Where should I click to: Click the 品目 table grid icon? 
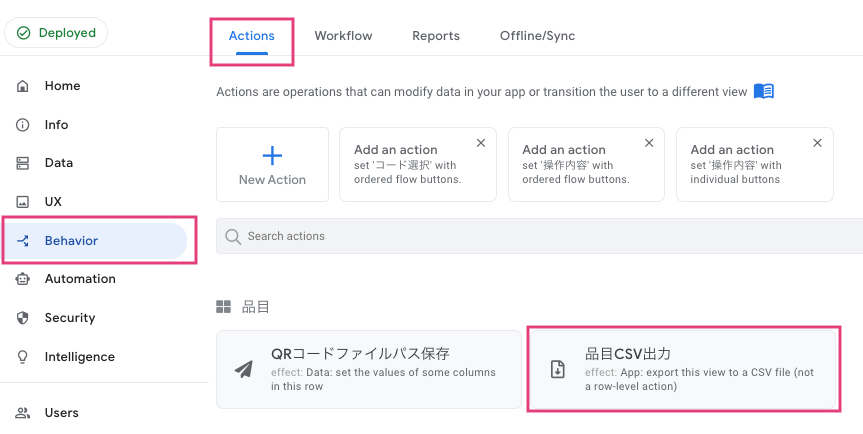(223, 307)
